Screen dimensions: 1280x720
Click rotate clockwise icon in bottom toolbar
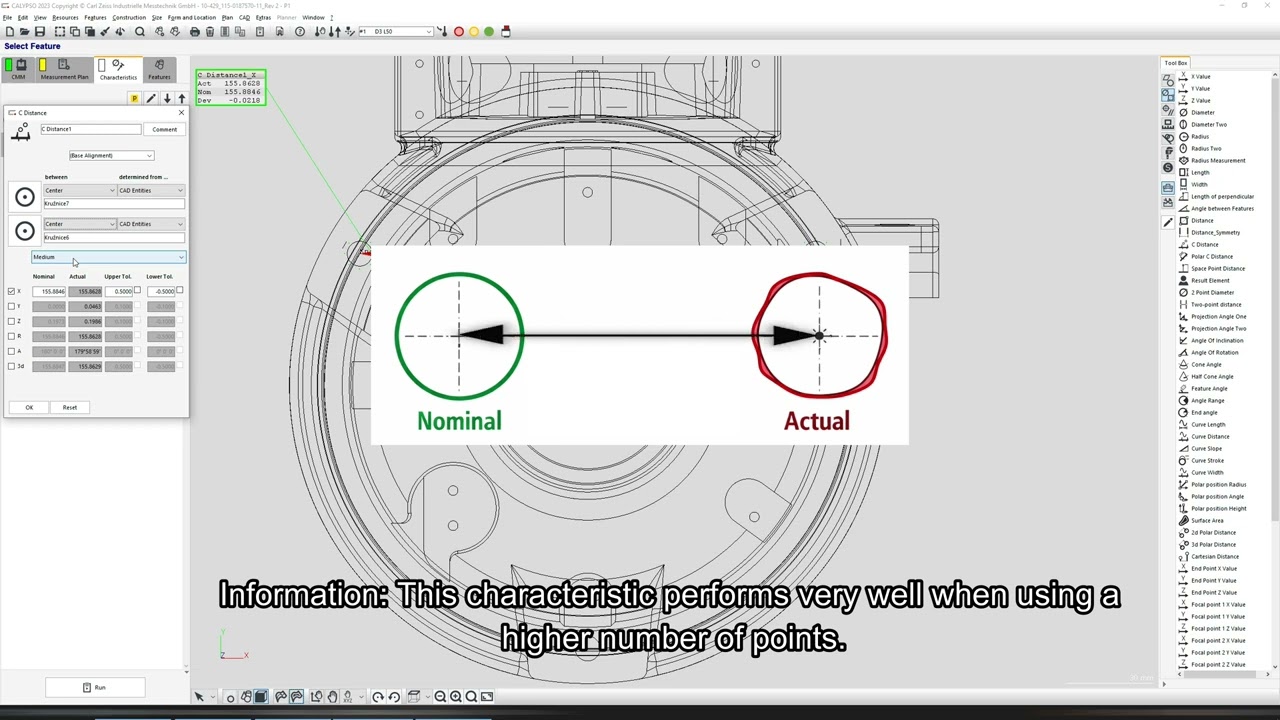pos(378,696)
